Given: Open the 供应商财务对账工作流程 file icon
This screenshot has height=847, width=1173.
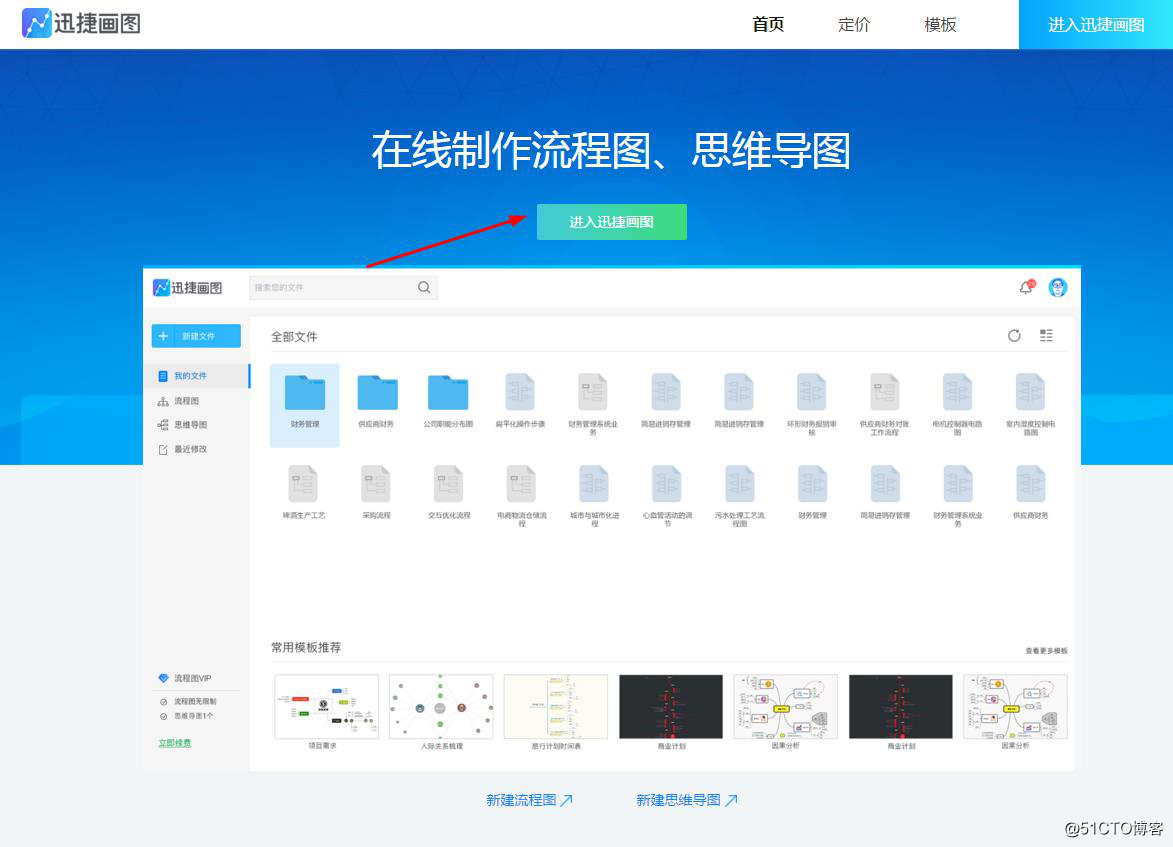Looking at the screenshot, I should pyautogui.click(x=884, y=392).
